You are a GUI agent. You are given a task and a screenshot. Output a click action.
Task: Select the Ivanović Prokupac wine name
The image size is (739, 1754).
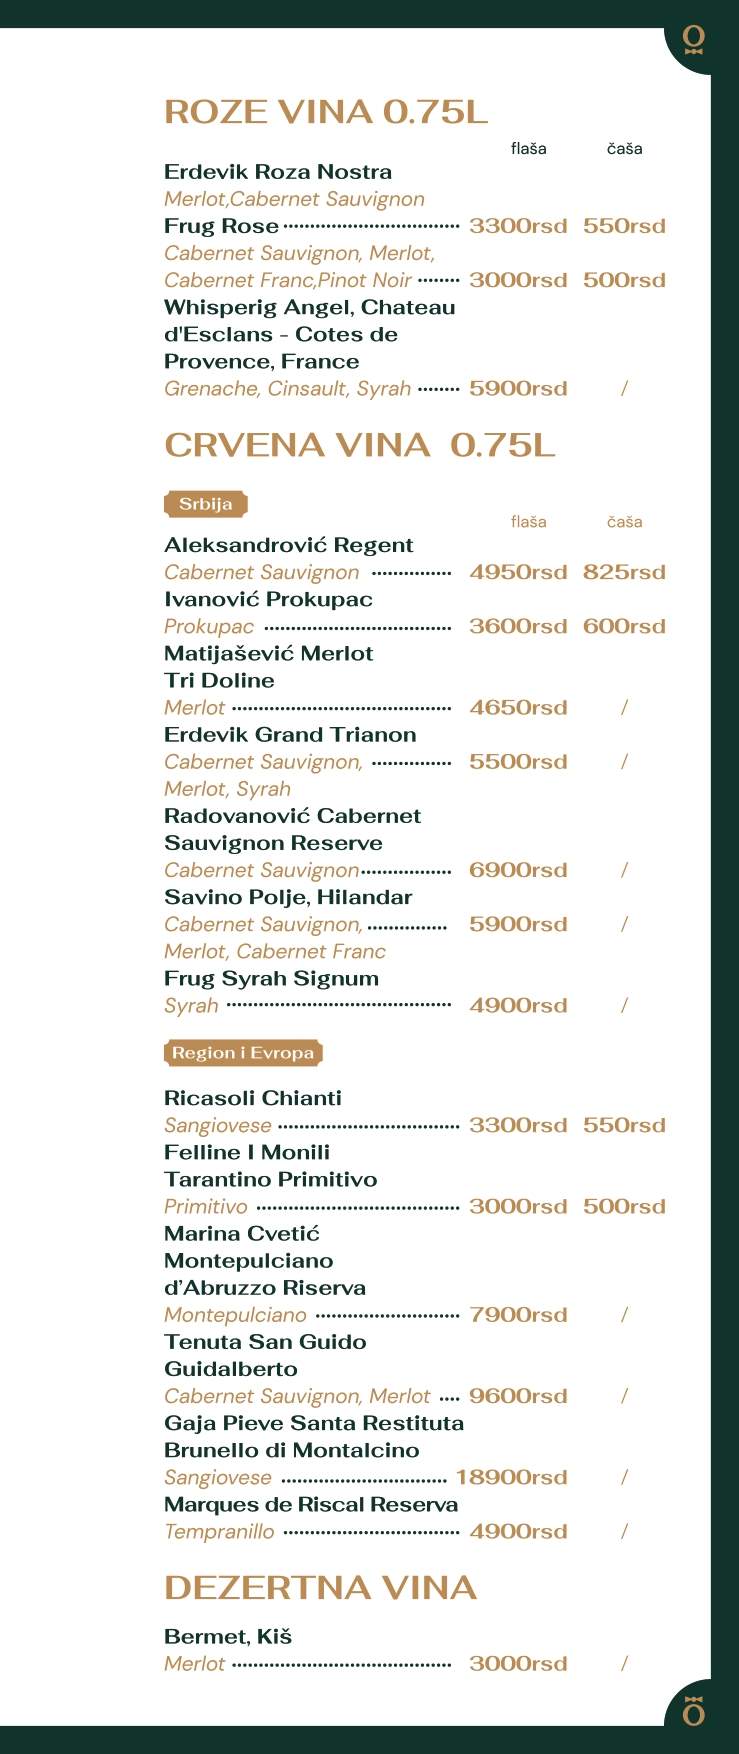[268, 599]
